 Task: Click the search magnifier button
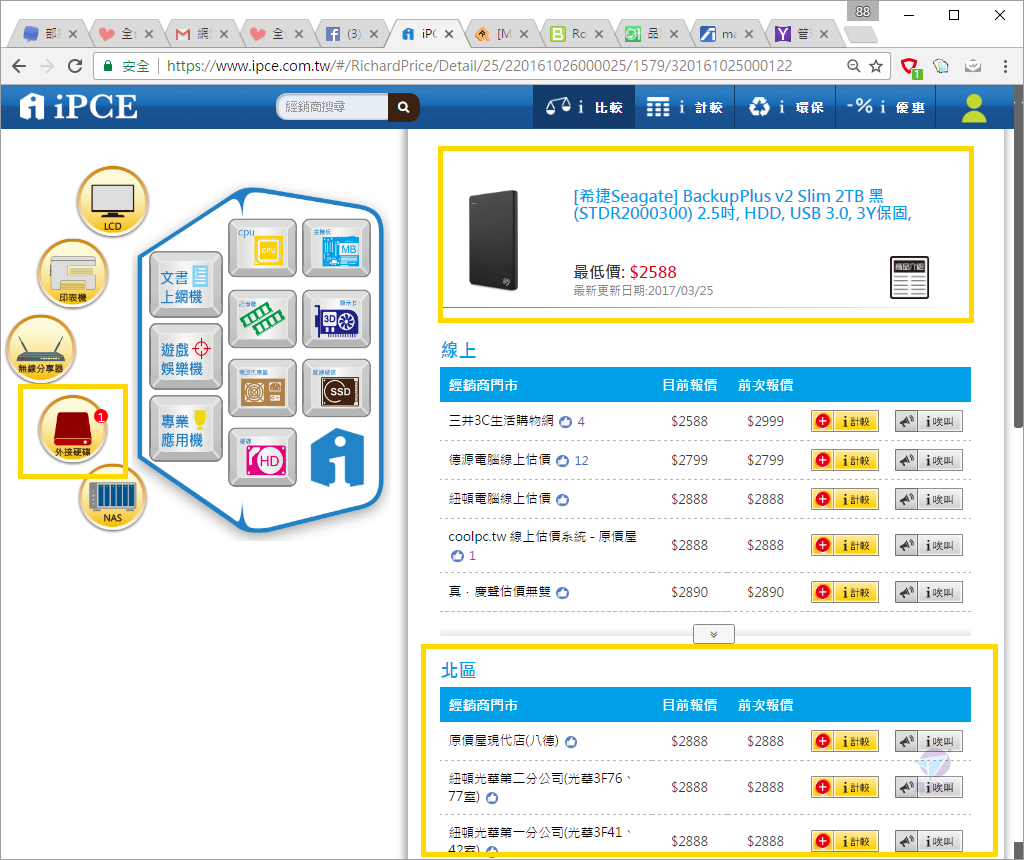pos(404,106)
